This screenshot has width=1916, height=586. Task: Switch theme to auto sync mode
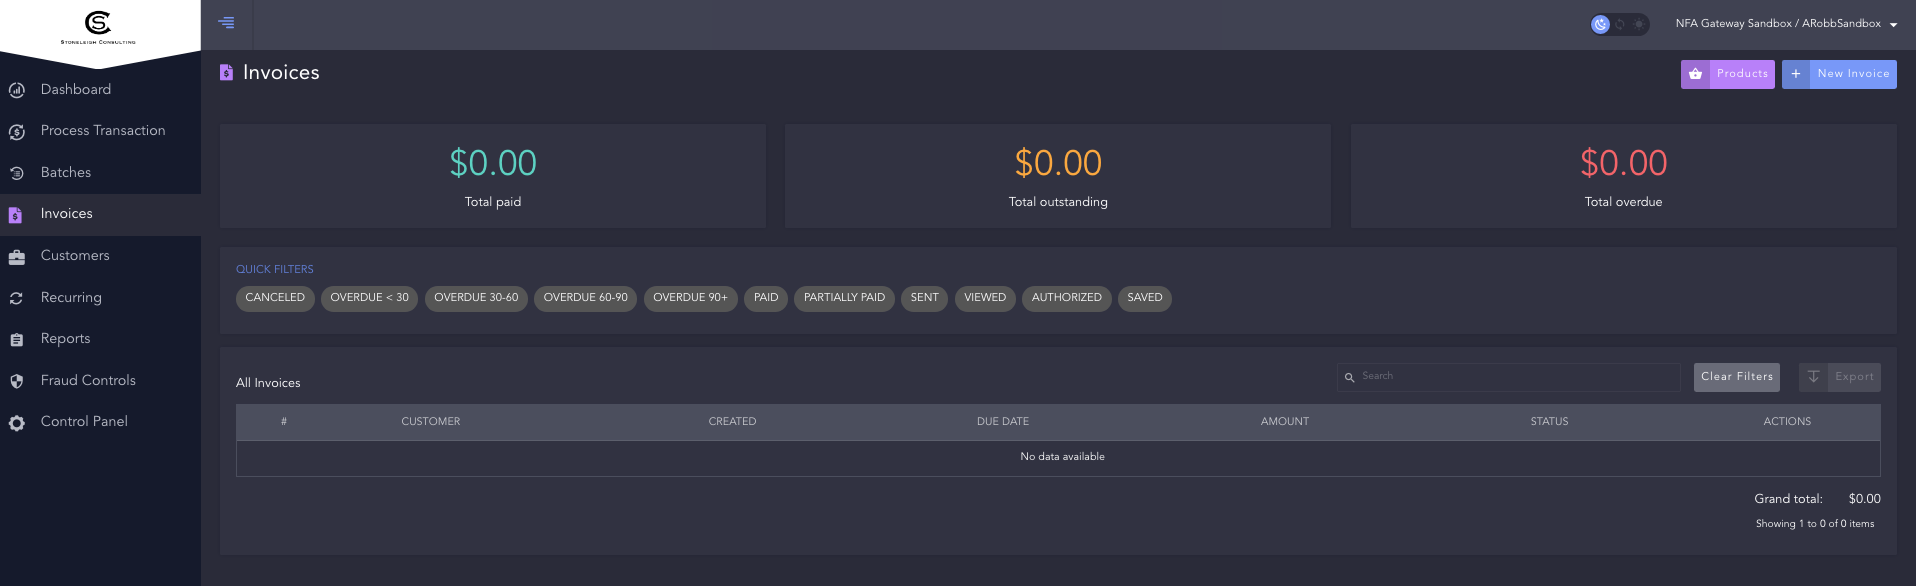[x=1620, y=24]
